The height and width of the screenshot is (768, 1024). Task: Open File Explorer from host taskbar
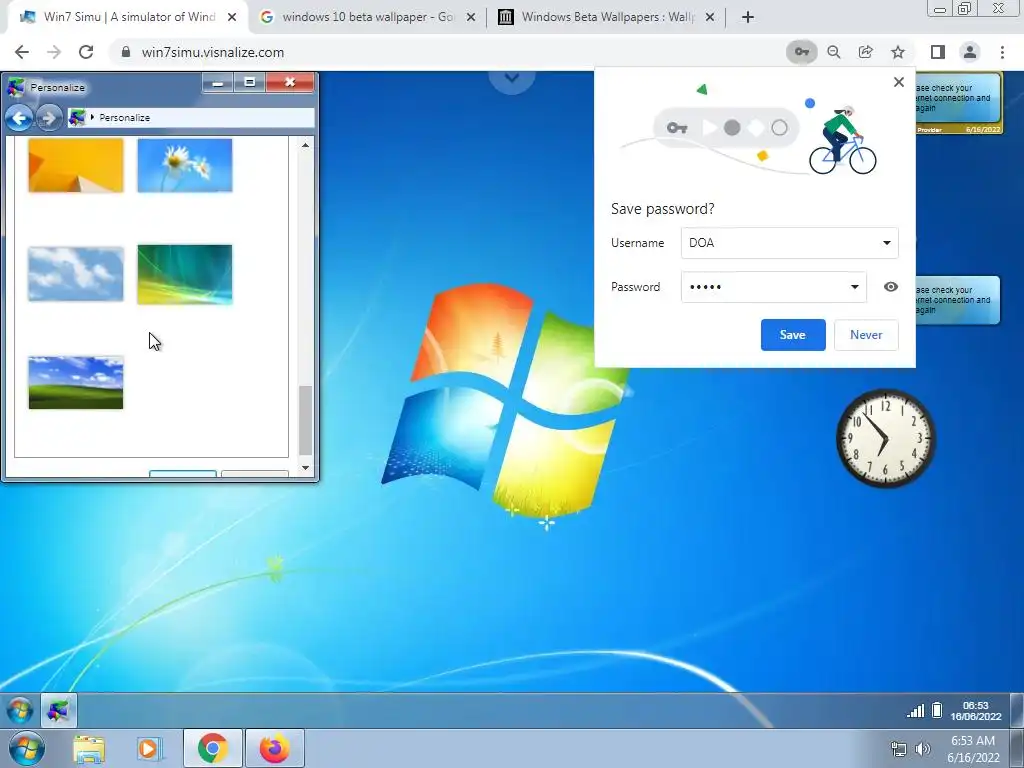click(x=89, y=749)
